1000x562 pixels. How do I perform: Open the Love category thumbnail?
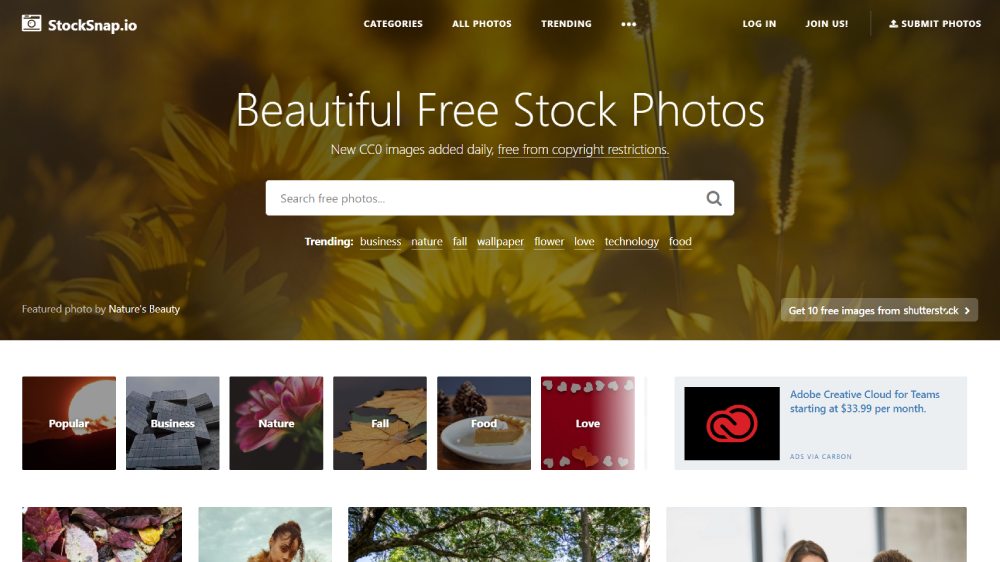[587, 423]
